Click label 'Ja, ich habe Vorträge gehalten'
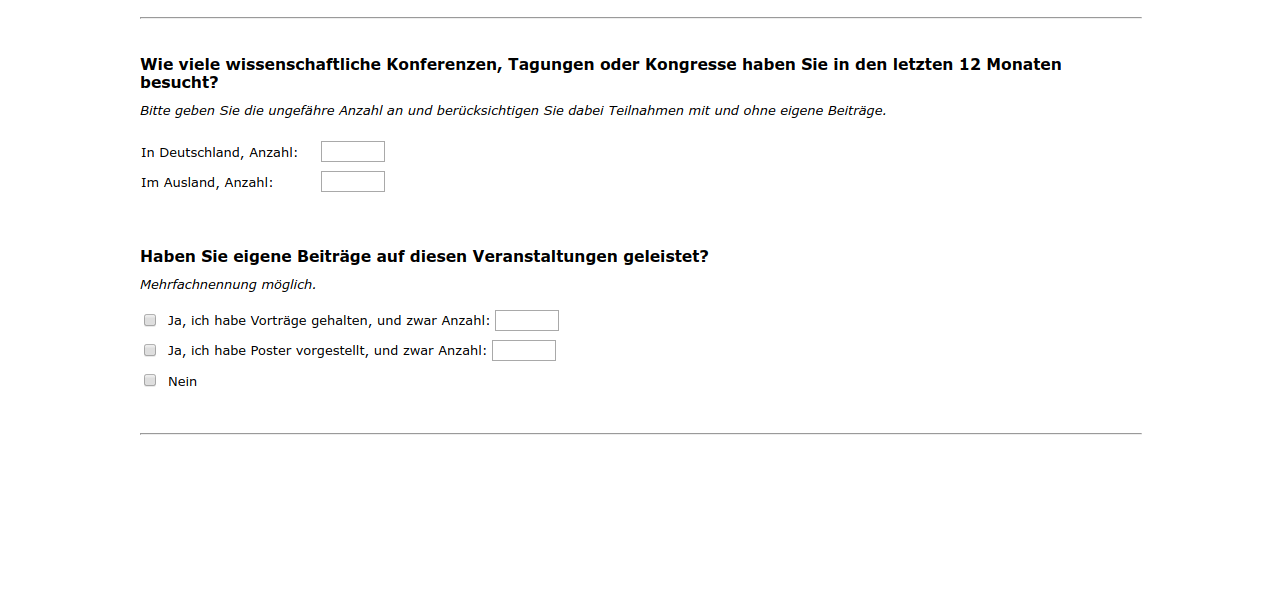The image size is (1280, 601). coord(329,321)
